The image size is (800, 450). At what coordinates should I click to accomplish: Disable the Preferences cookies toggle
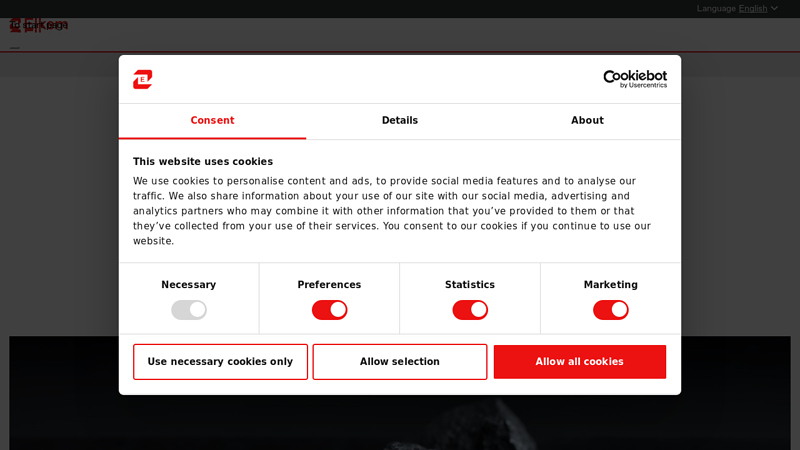click(330, 310)
